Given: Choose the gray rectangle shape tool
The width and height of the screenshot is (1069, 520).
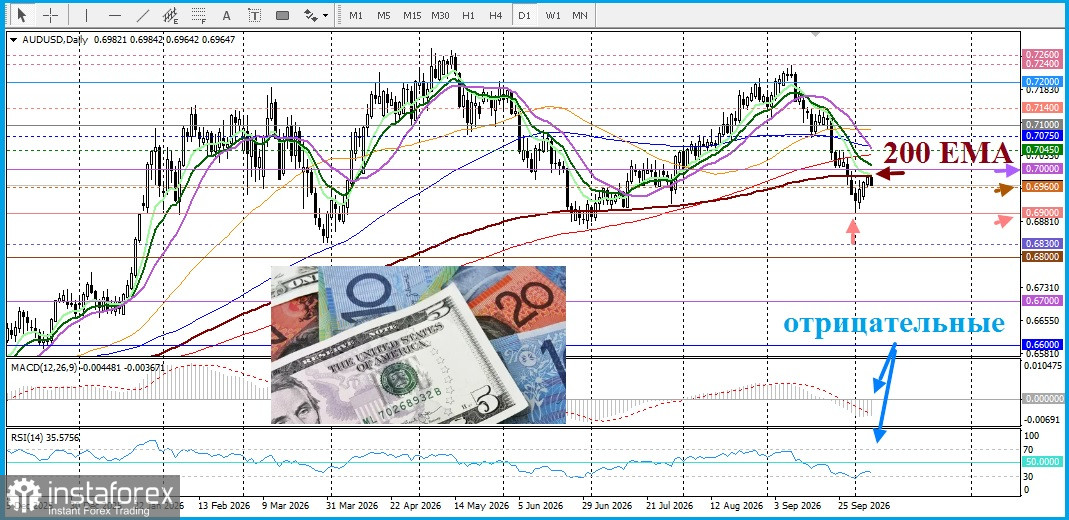Looking at the screenshot, I should tap(282, 14).
